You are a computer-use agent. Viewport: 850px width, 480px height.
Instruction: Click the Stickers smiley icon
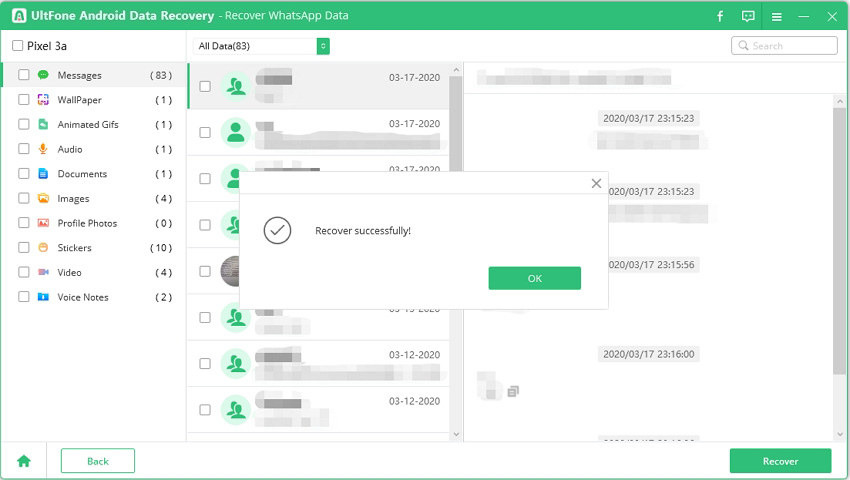pos(43,247)
